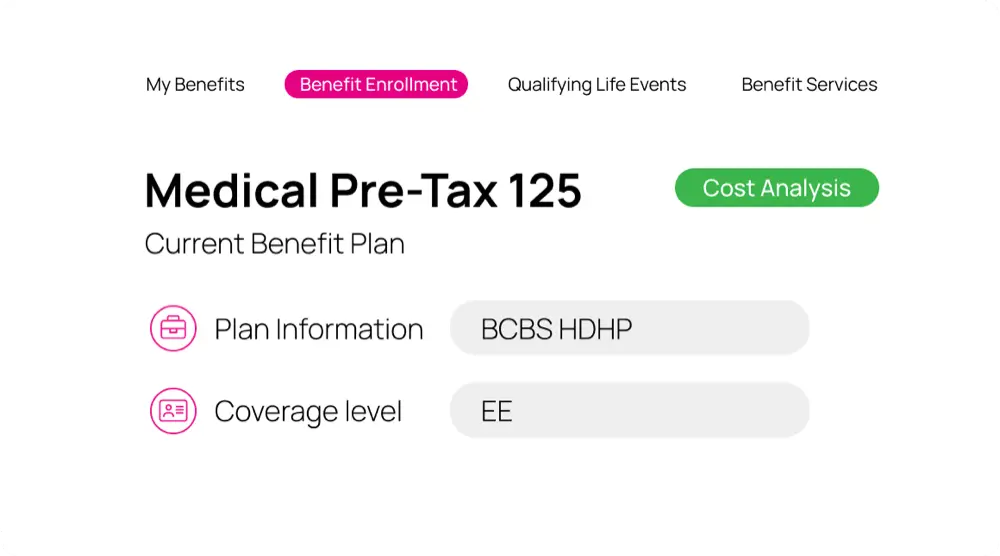Click the briefcase Plan Information icon

coord(173,329)
